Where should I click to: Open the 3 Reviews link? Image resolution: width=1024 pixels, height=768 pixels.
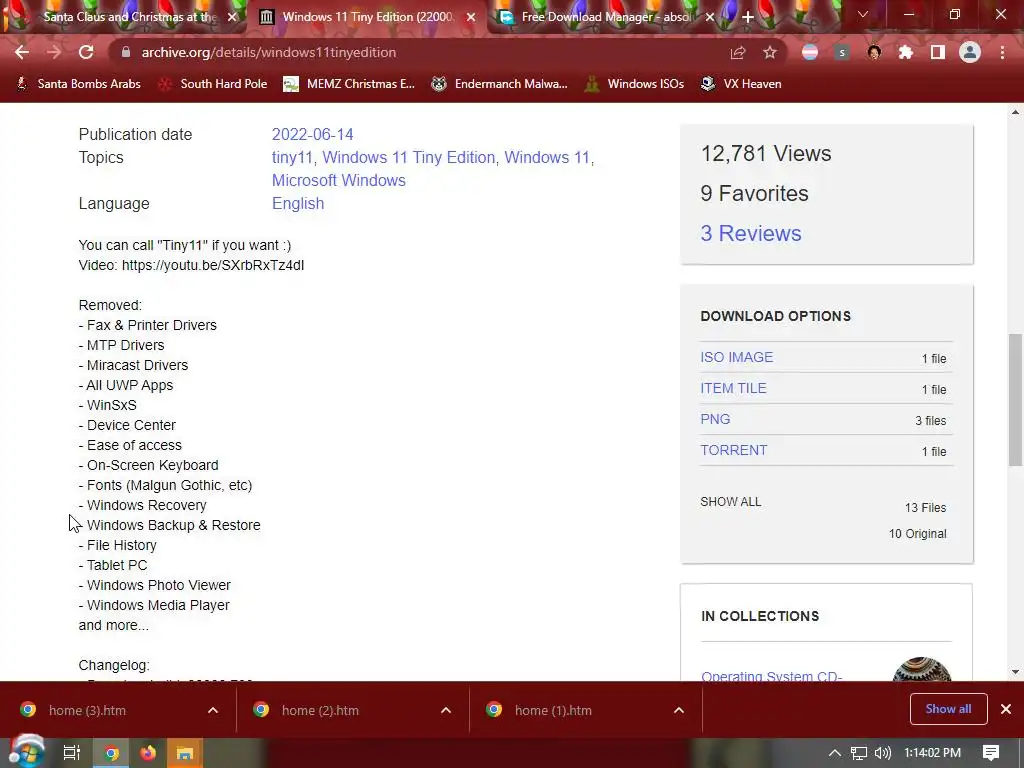750,234
